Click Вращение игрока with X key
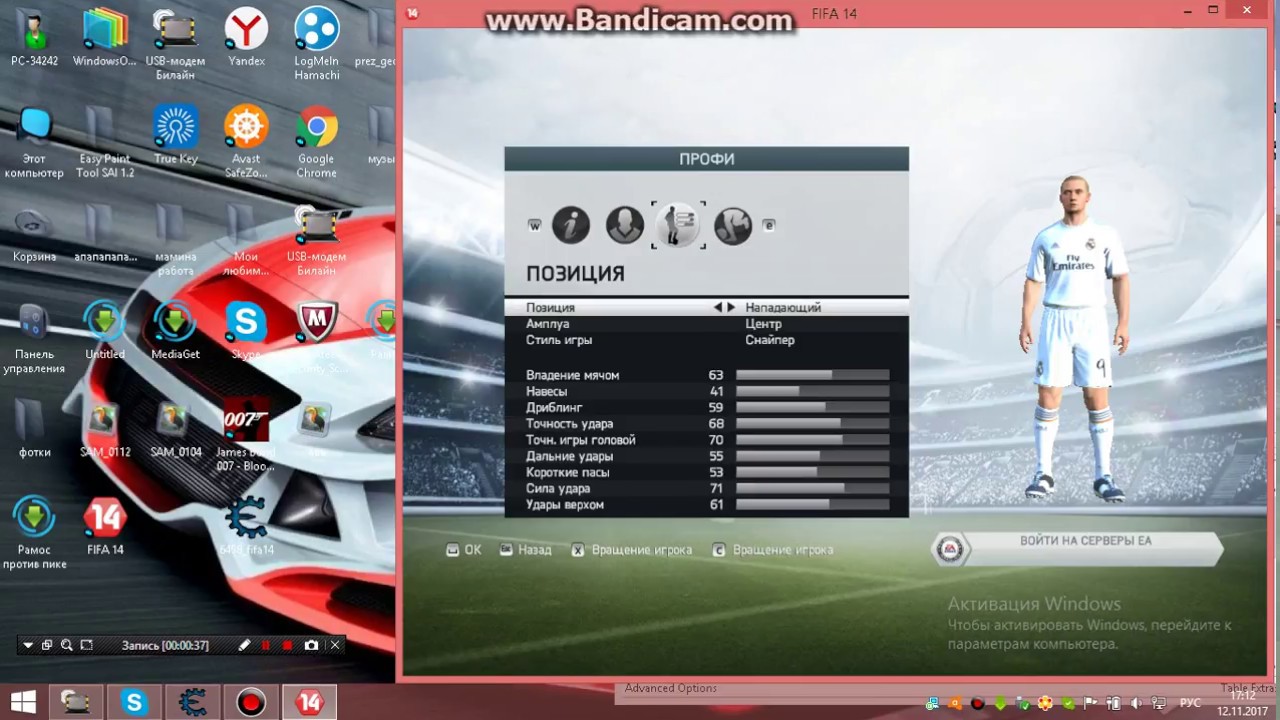Image resolution: width=1280 pixels, height=720 pixels. [x=632, y=550]
